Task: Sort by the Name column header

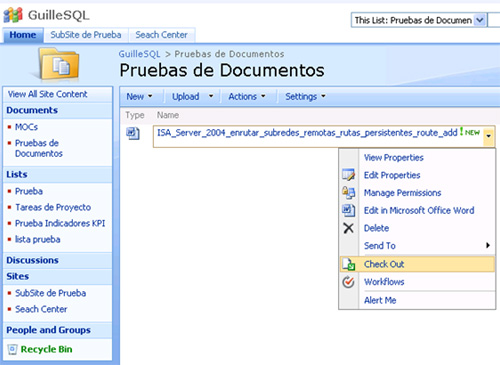Action: (168, 115)
